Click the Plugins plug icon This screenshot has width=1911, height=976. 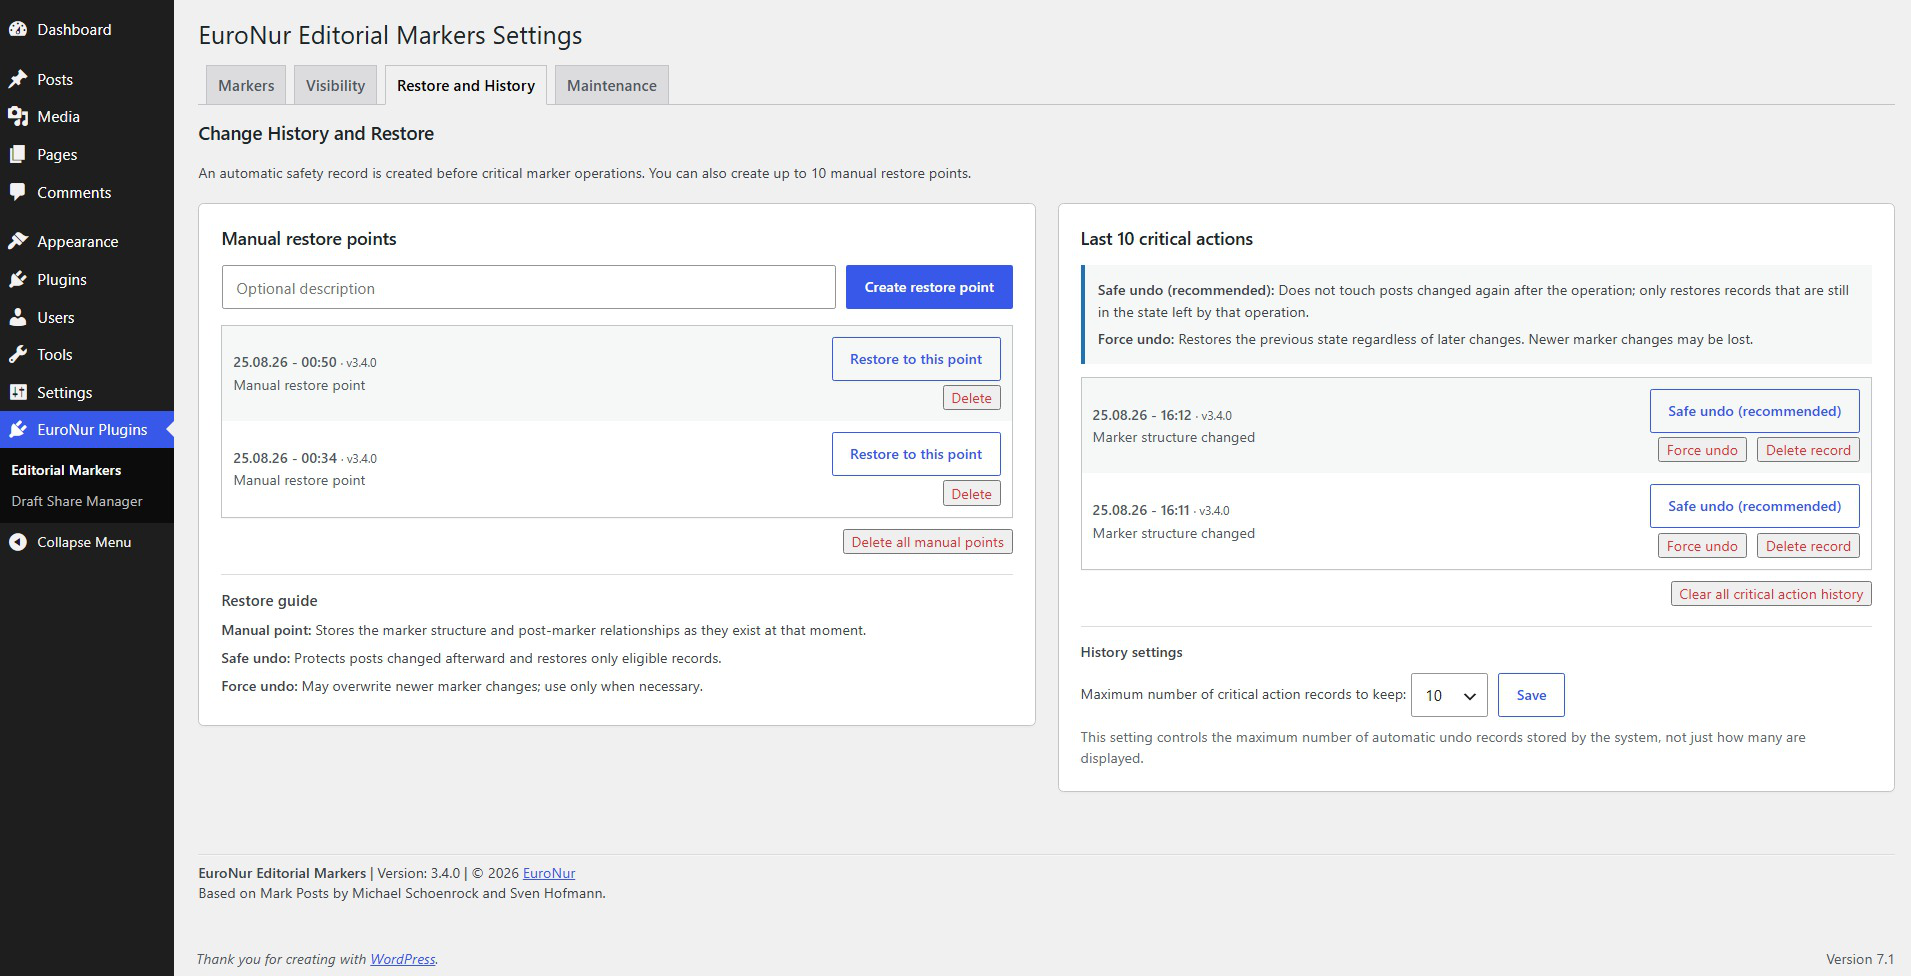pyautogui.click(x=18, y=280)
